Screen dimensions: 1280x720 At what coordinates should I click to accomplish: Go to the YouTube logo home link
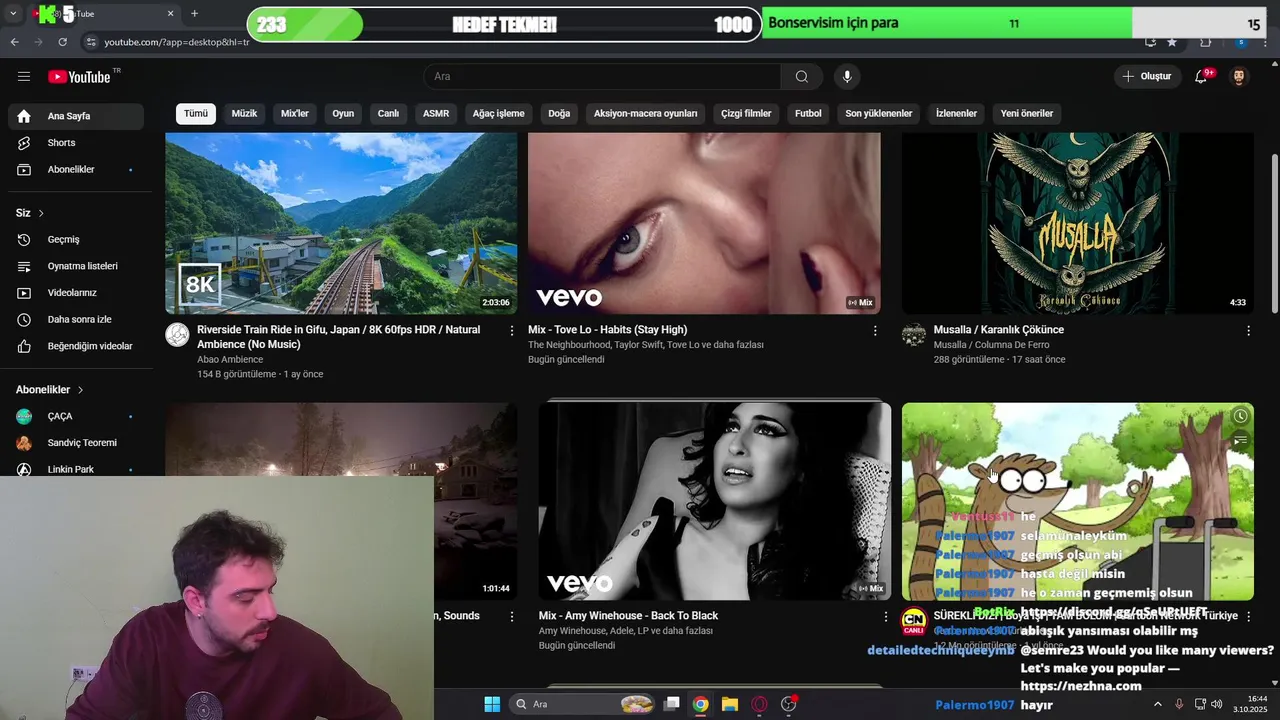[x=79, y=77]
